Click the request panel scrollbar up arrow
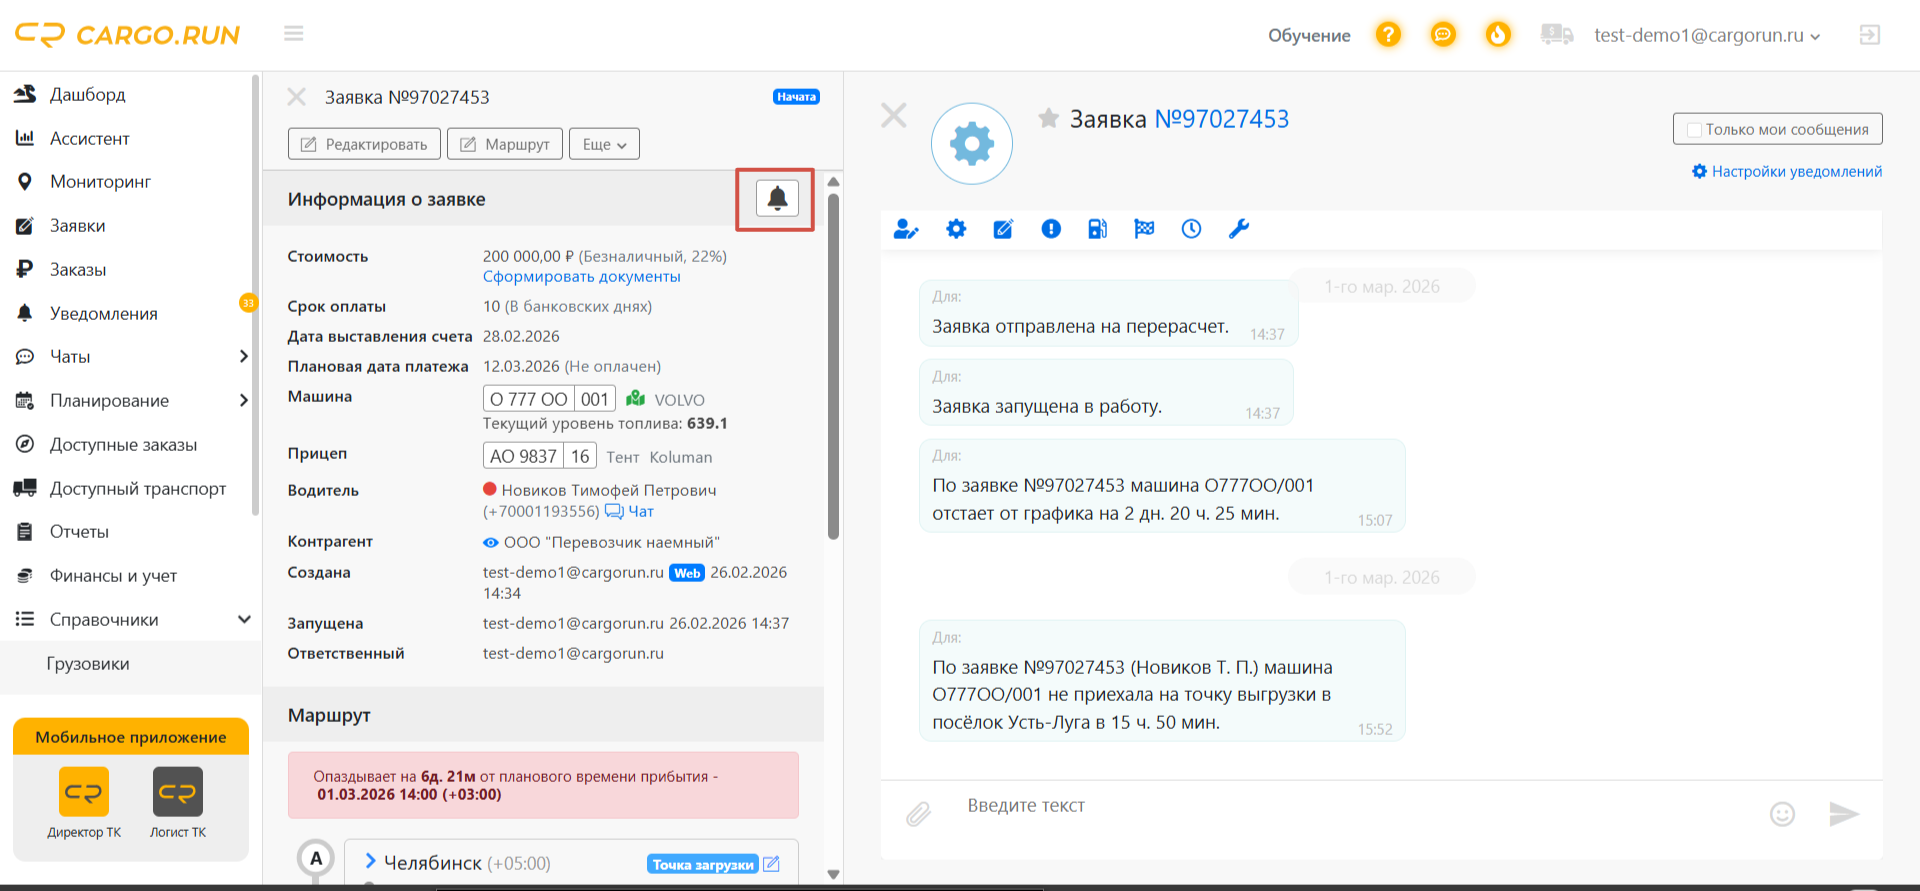 pyautogui.click(x=833, y=182)
